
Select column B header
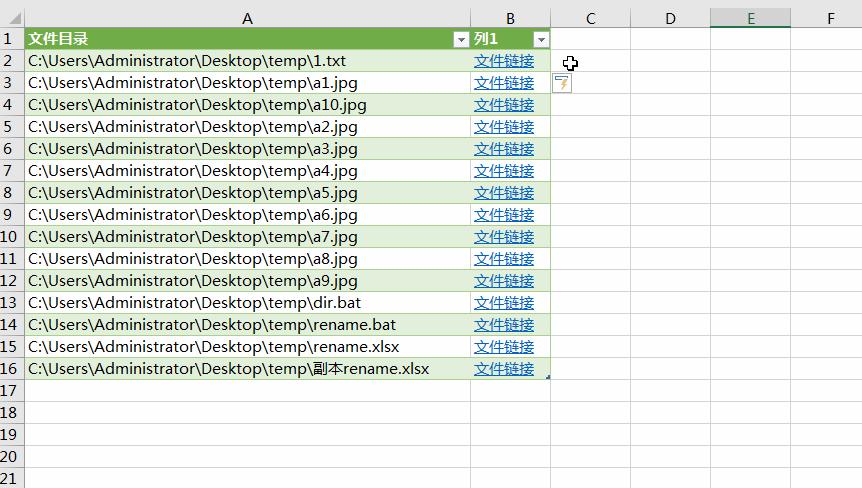[x=510, y=18]
